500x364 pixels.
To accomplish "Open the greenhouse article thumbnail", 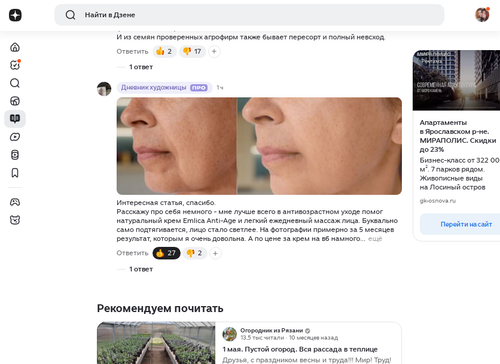I will 156,343.
